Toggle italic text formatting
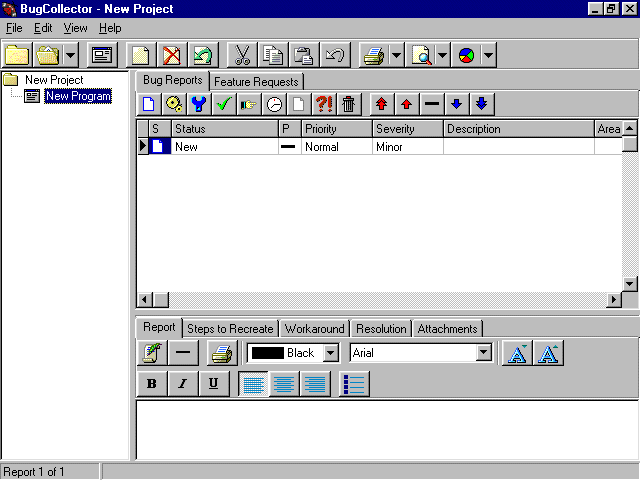Viewport: 640px width, 480px height. pos(182,384)
